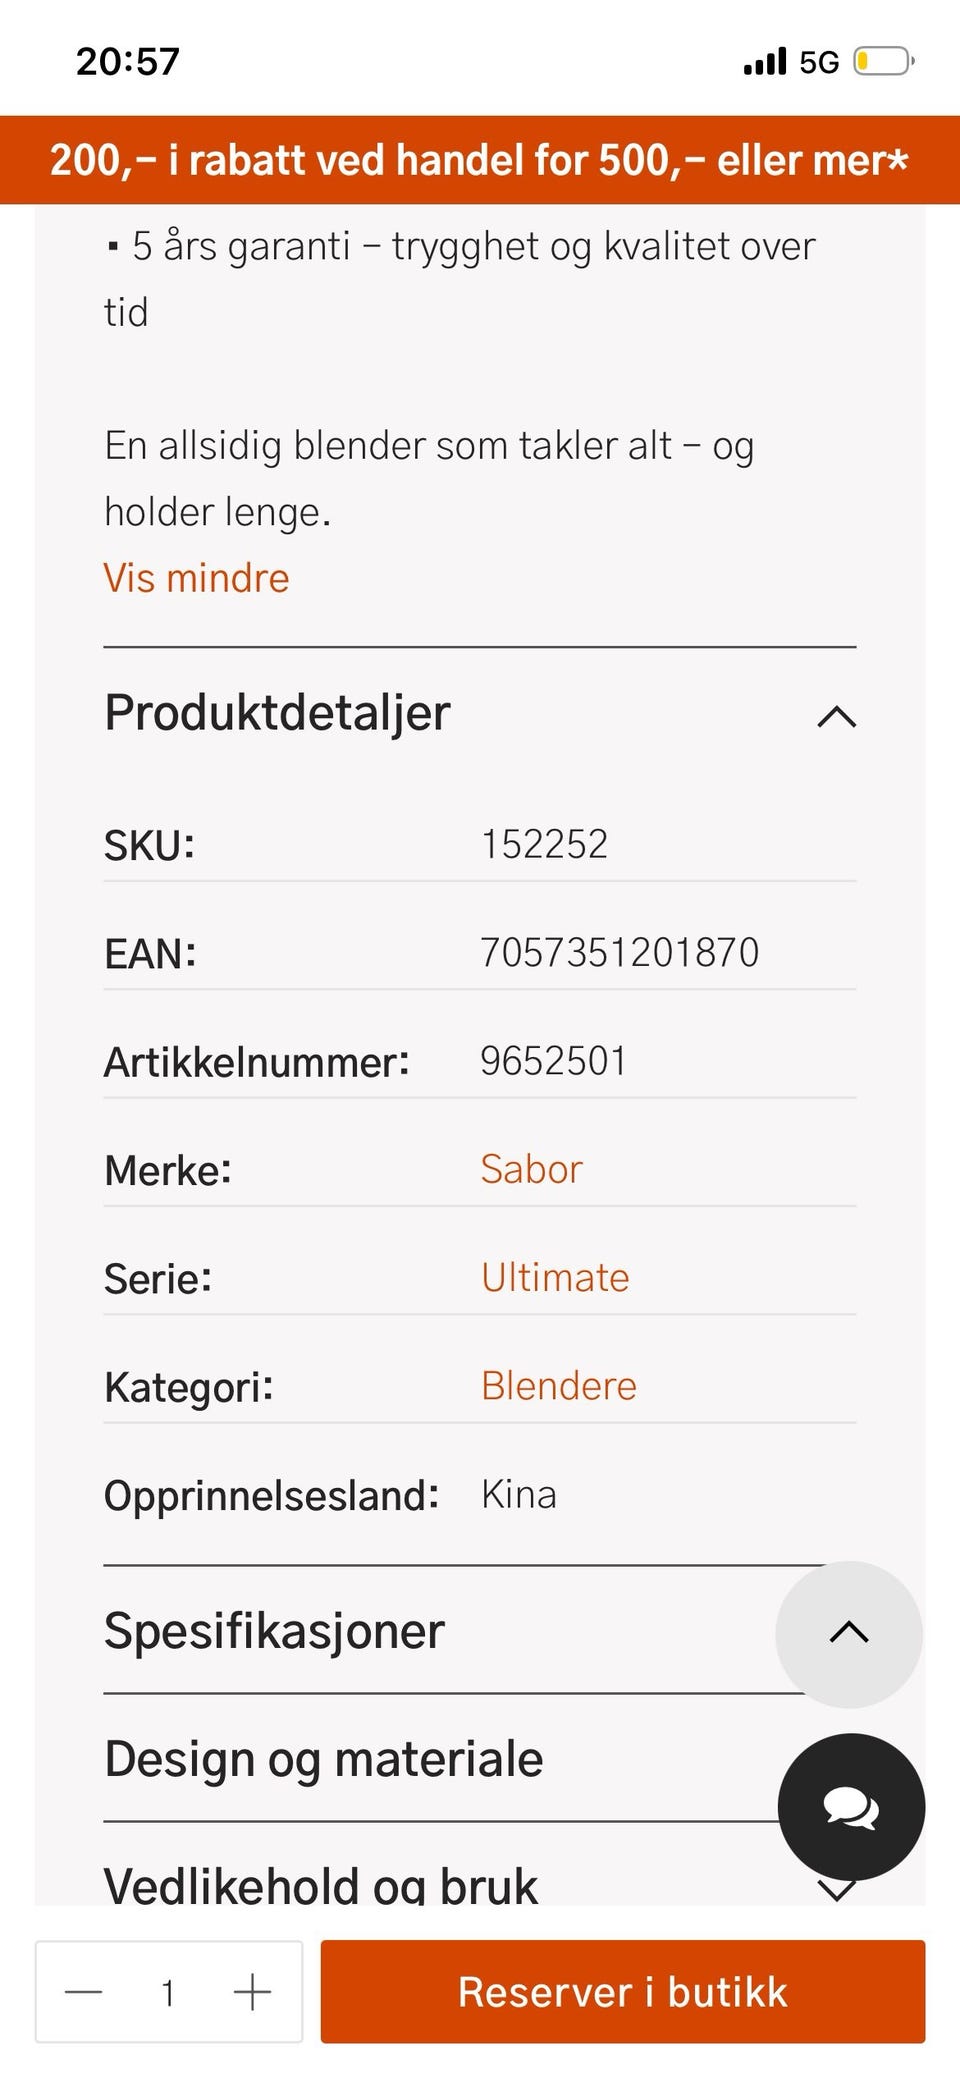Decrease quantity with the minus icon

(84, 1992)
